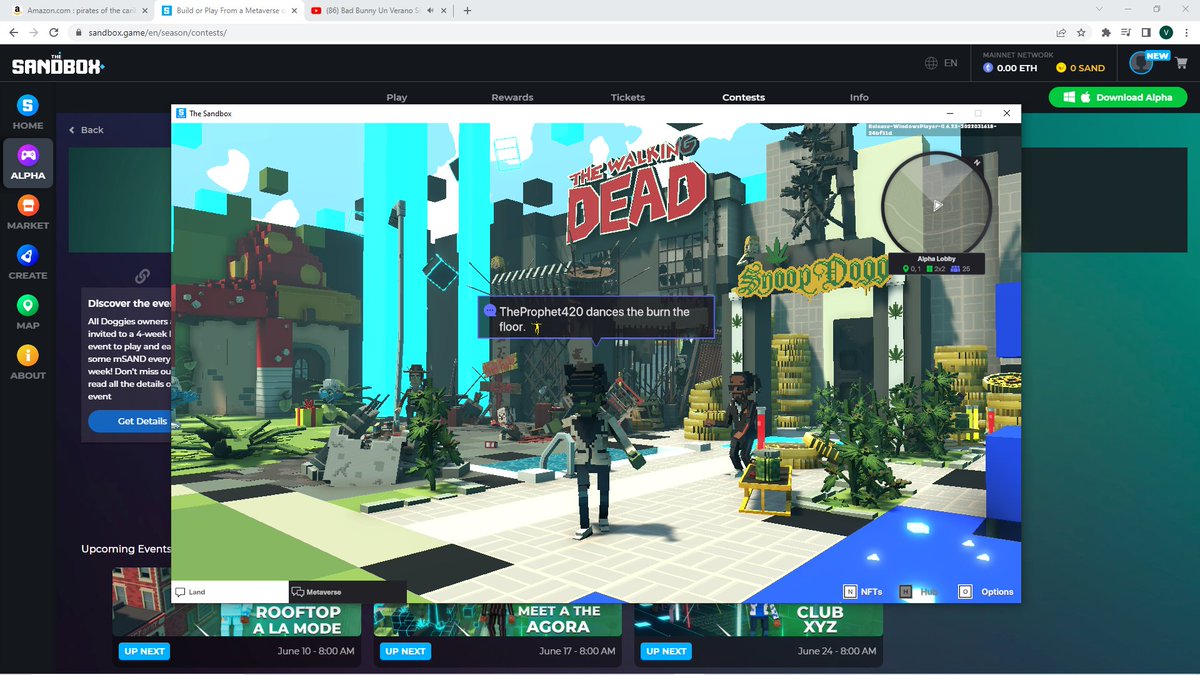Switch to the Amazon browser tab
The image size is (1200, 675).
point(78,10)
